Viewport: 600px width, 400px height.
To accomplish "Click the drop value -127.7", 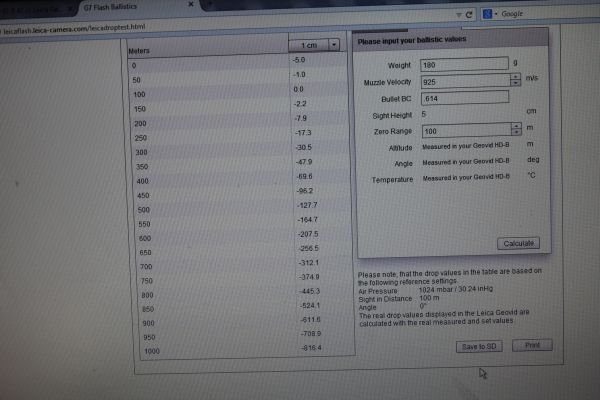I will point(307,205).
